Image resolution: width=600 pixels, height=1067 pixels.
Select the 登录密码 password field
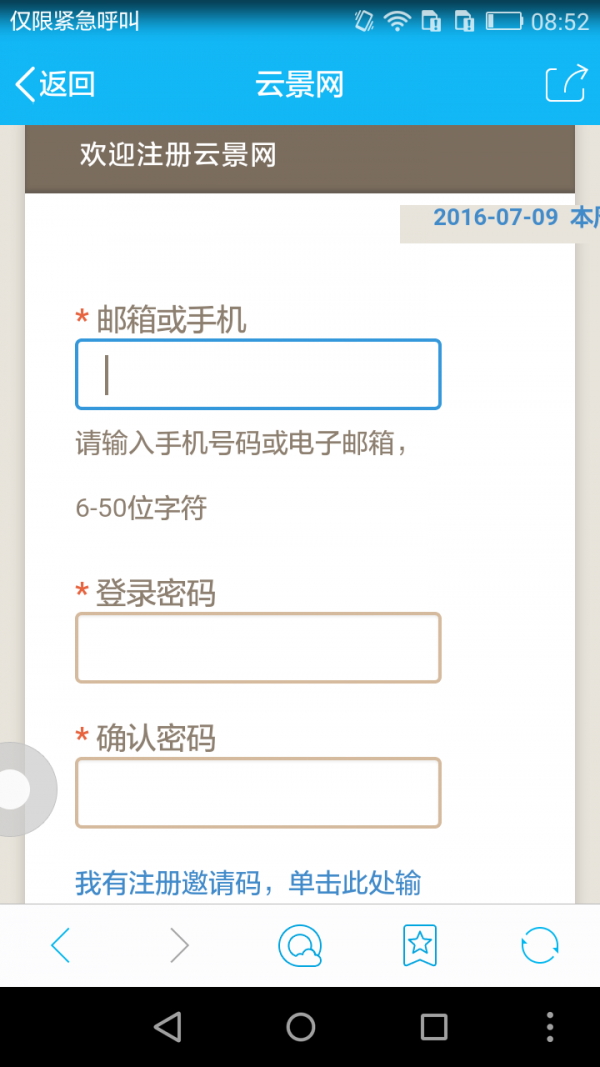(x=258, y=647)
